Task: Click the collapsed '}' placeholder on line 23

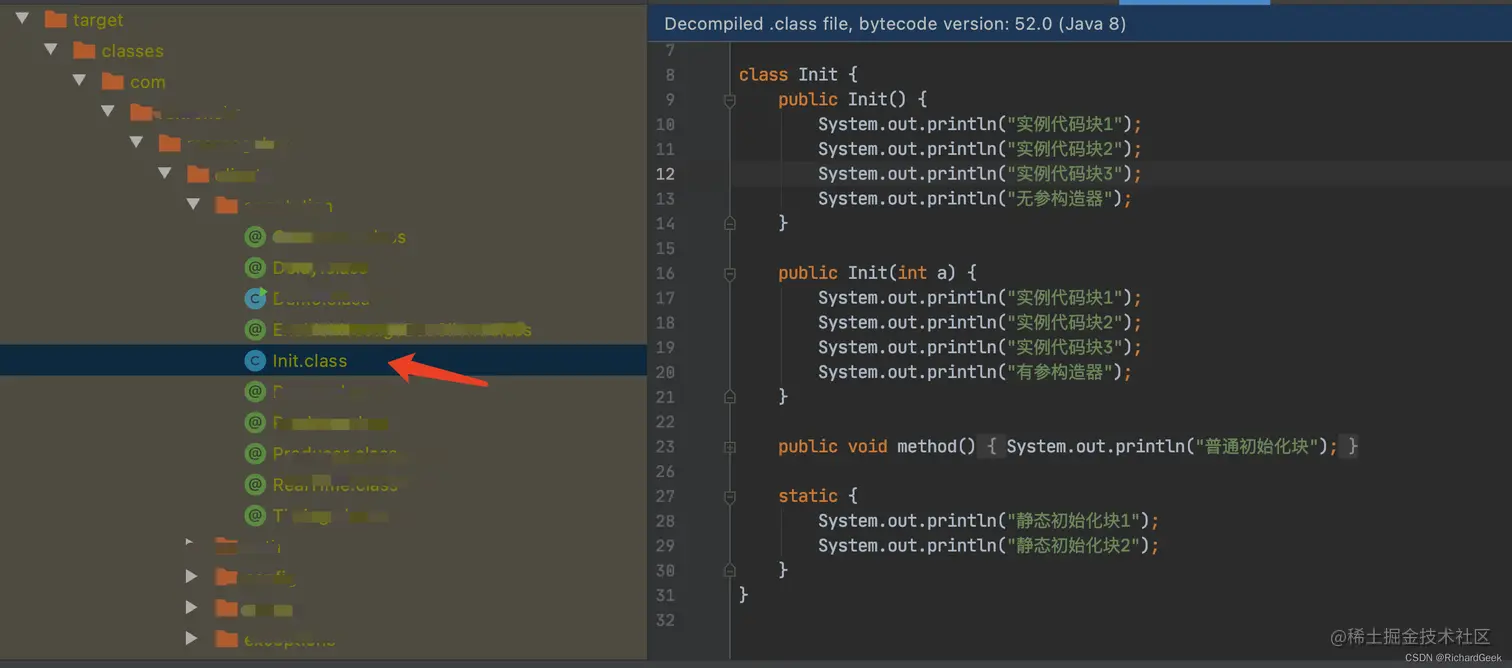Action: tap(1352, 446)
